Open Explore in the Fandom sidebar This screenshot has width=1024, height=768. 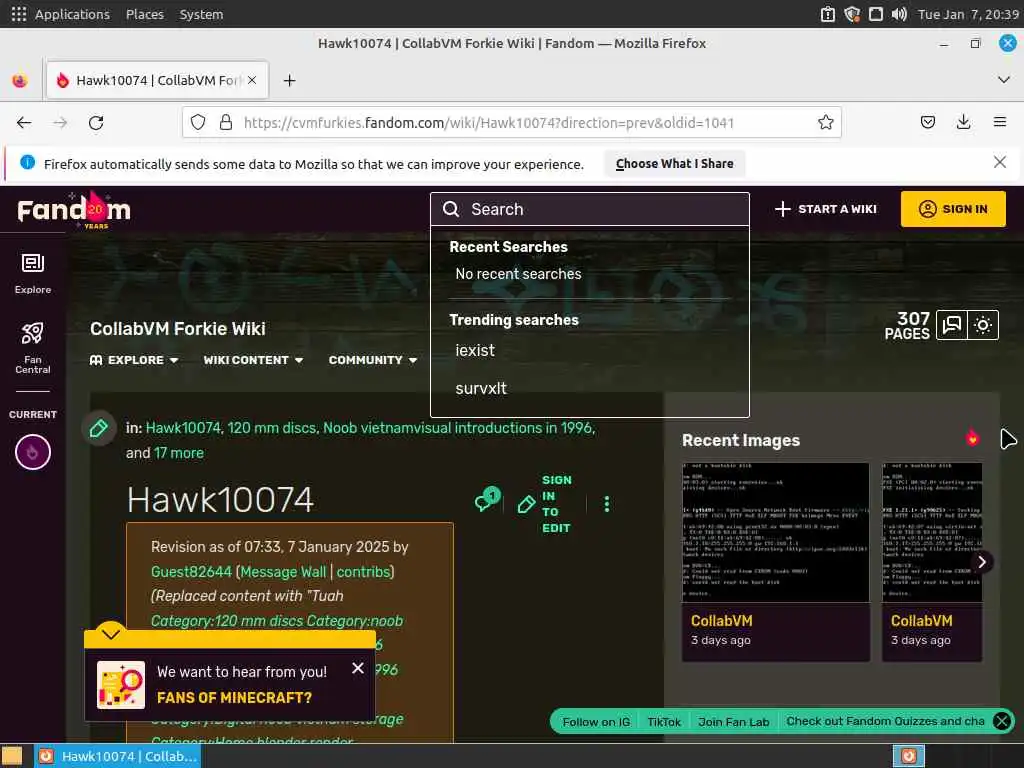[33, 274]
